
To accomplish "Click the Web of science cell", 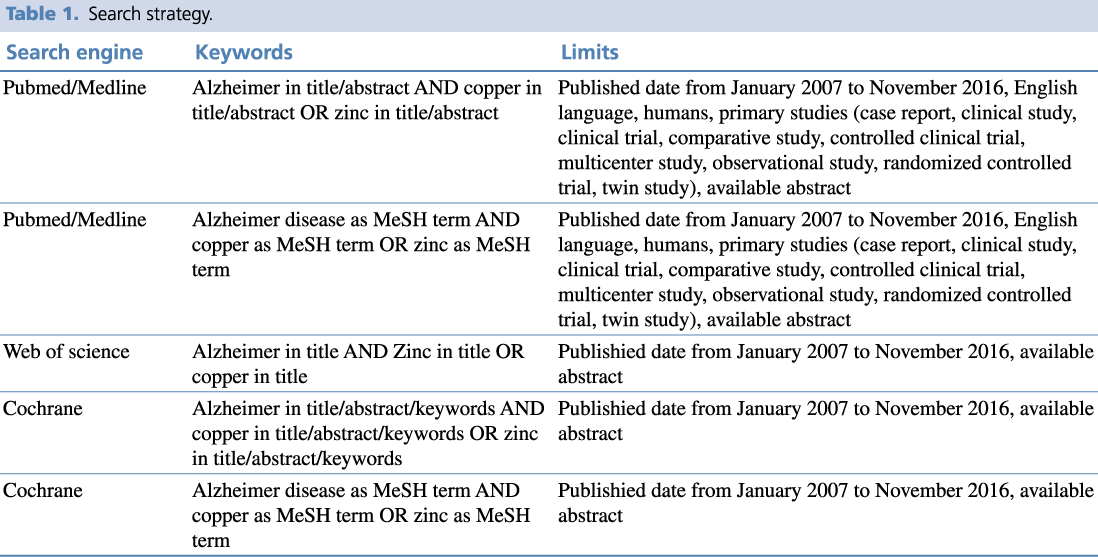I will (x=67, y=352).
